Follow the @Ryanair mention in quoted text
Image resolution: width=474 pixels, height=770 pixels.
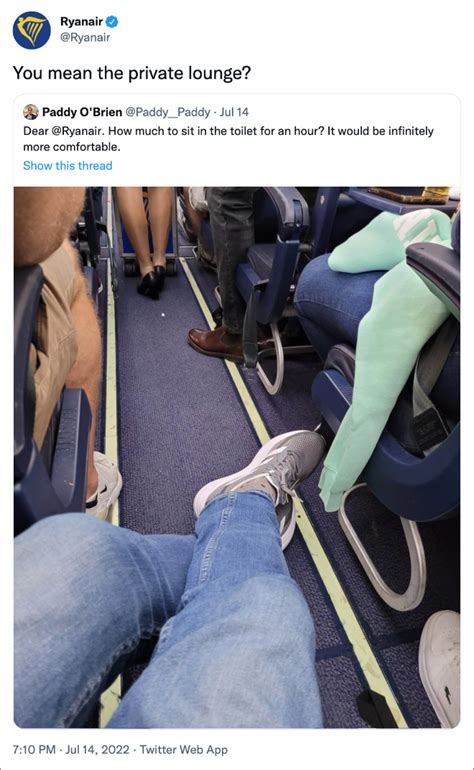pyautogui.click(x=78, y=131)
